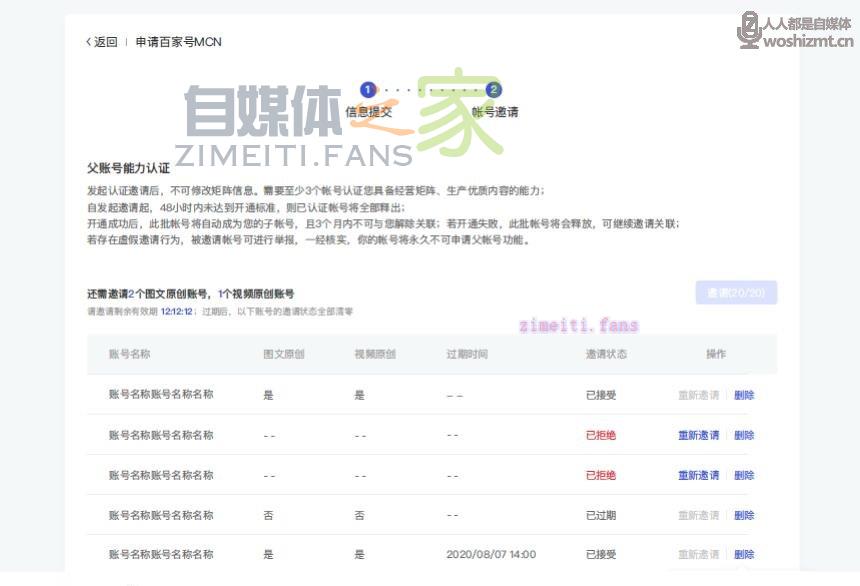Delete the row expiring 2020/08/07 14:00
Viewport: 860px width, 586px height.
744,554
